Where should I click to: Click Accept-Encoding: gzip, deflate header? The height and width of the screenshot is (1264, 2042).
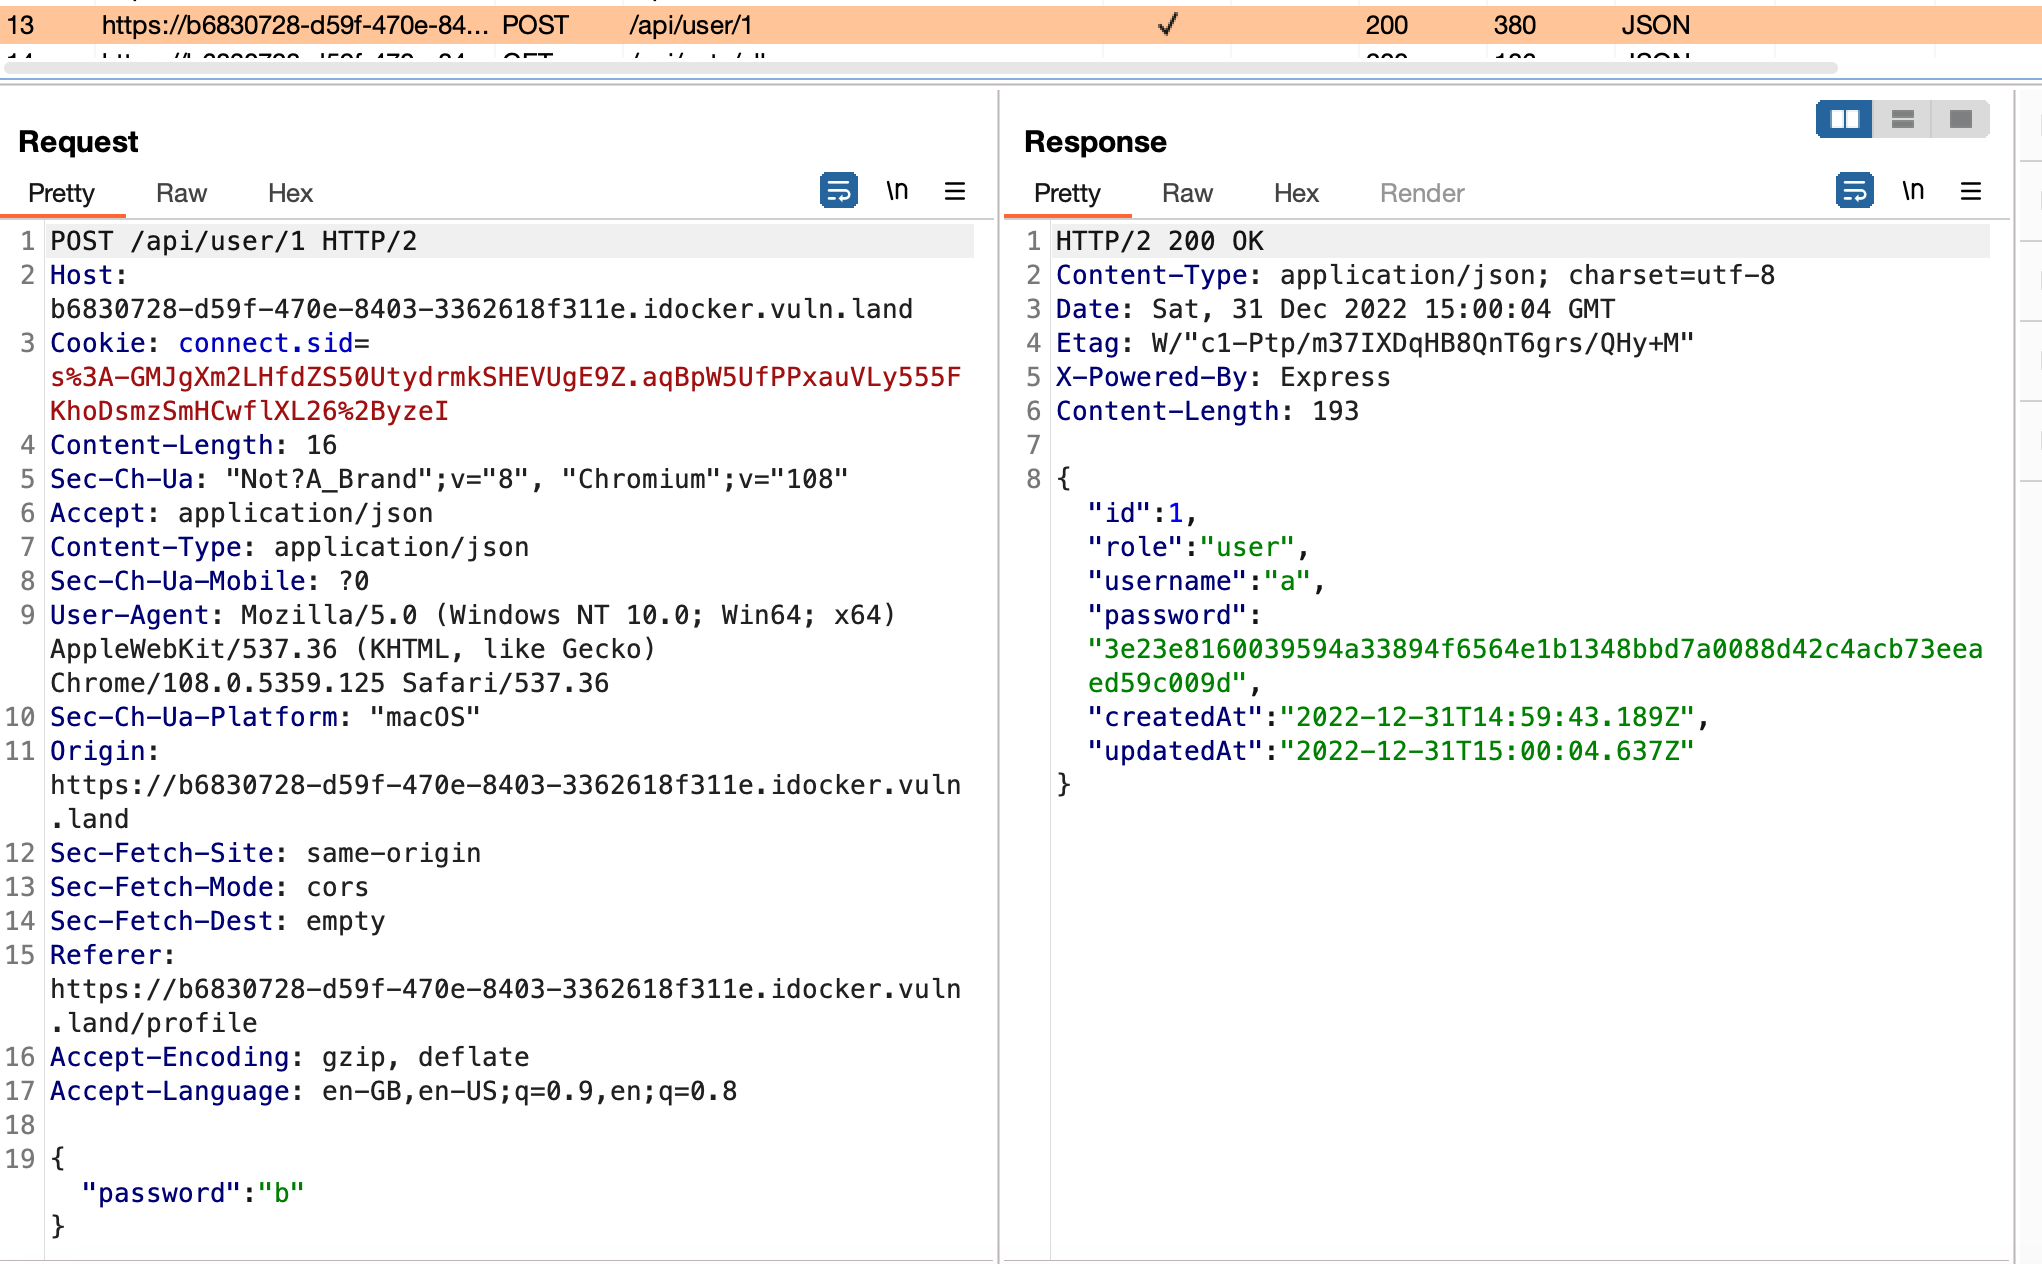point(289,1057)
